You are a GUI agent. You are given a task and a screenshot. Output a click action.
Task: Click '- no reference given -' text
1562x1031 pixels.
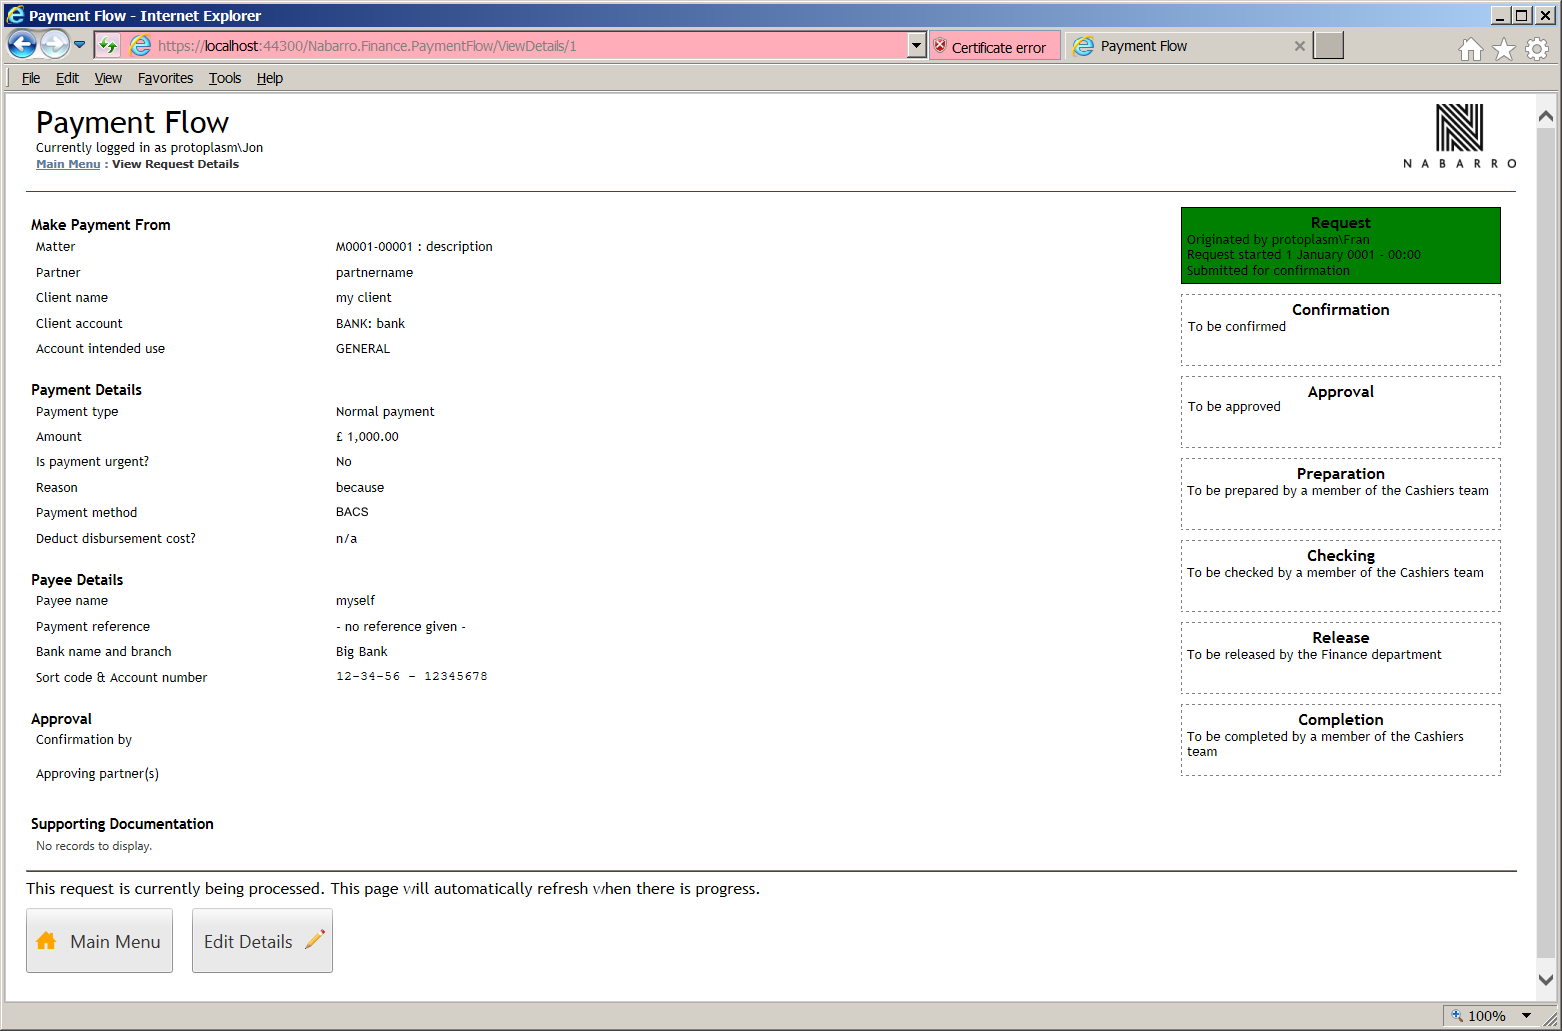(x=401, y=627)
